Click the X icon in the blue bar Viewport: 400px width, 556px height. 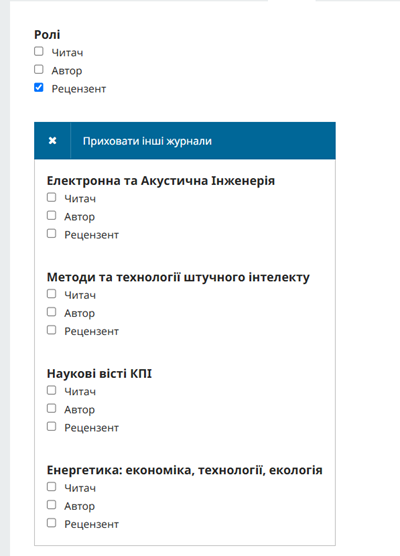pyautogui.click(x=52, y=141)
